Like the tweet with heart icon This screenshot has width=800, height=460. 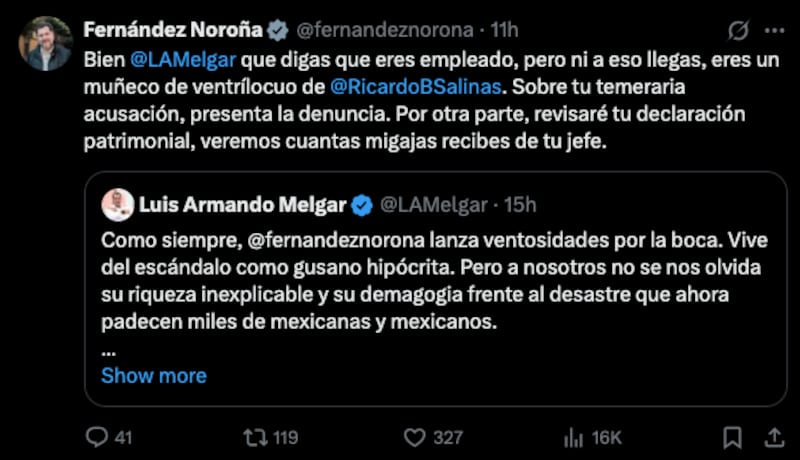pyautogui.click(x=414, y=437)
